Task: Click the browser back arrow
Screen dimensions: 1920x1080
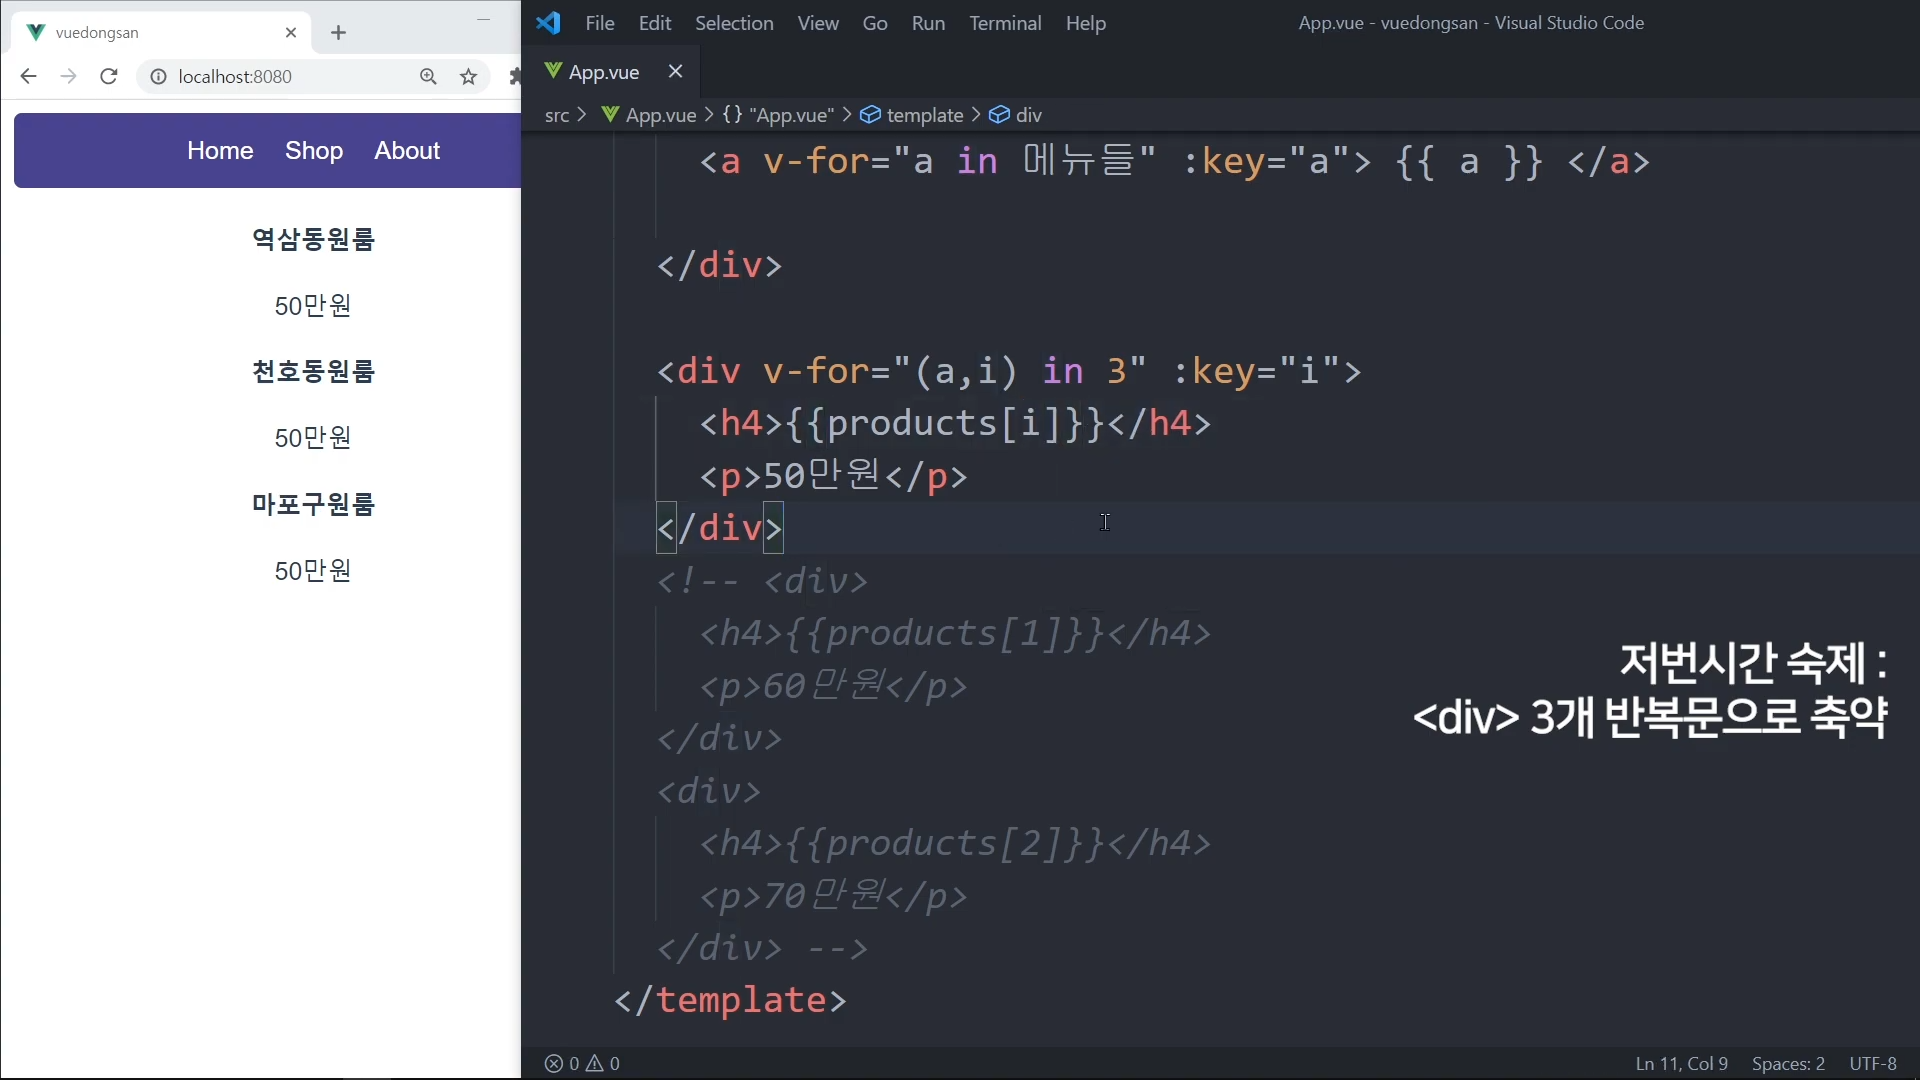Action: (28, 77)
